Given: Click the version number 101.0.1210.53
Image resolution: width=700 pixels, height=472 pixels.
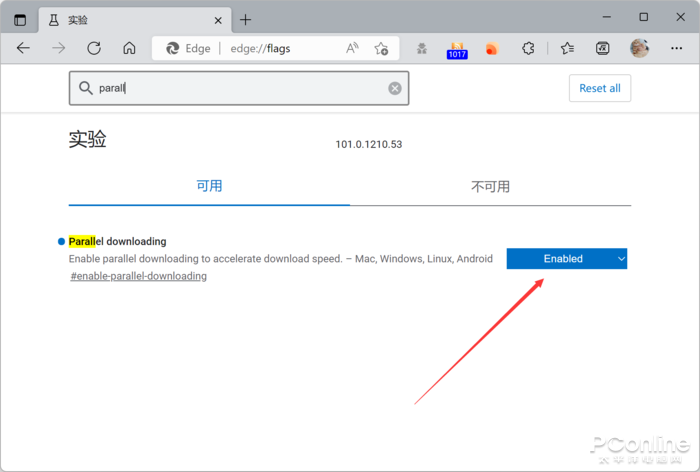Looking at the screenshot, I should [369, 144].
